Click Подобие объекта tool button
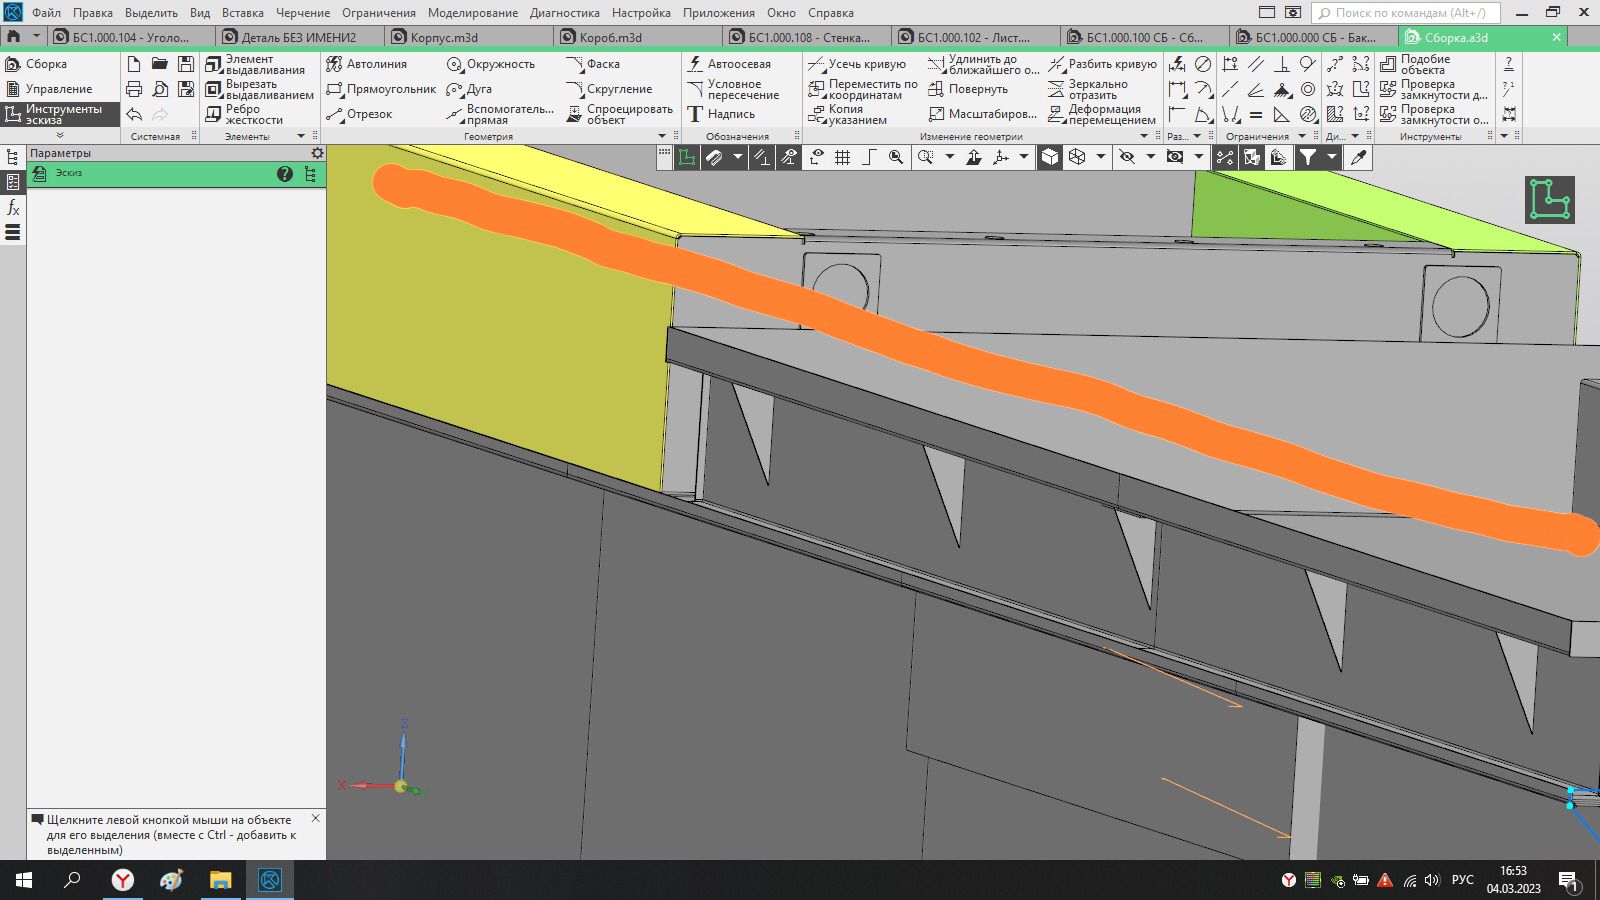This screenshot has width=1600, height=900. point(1416,64)
